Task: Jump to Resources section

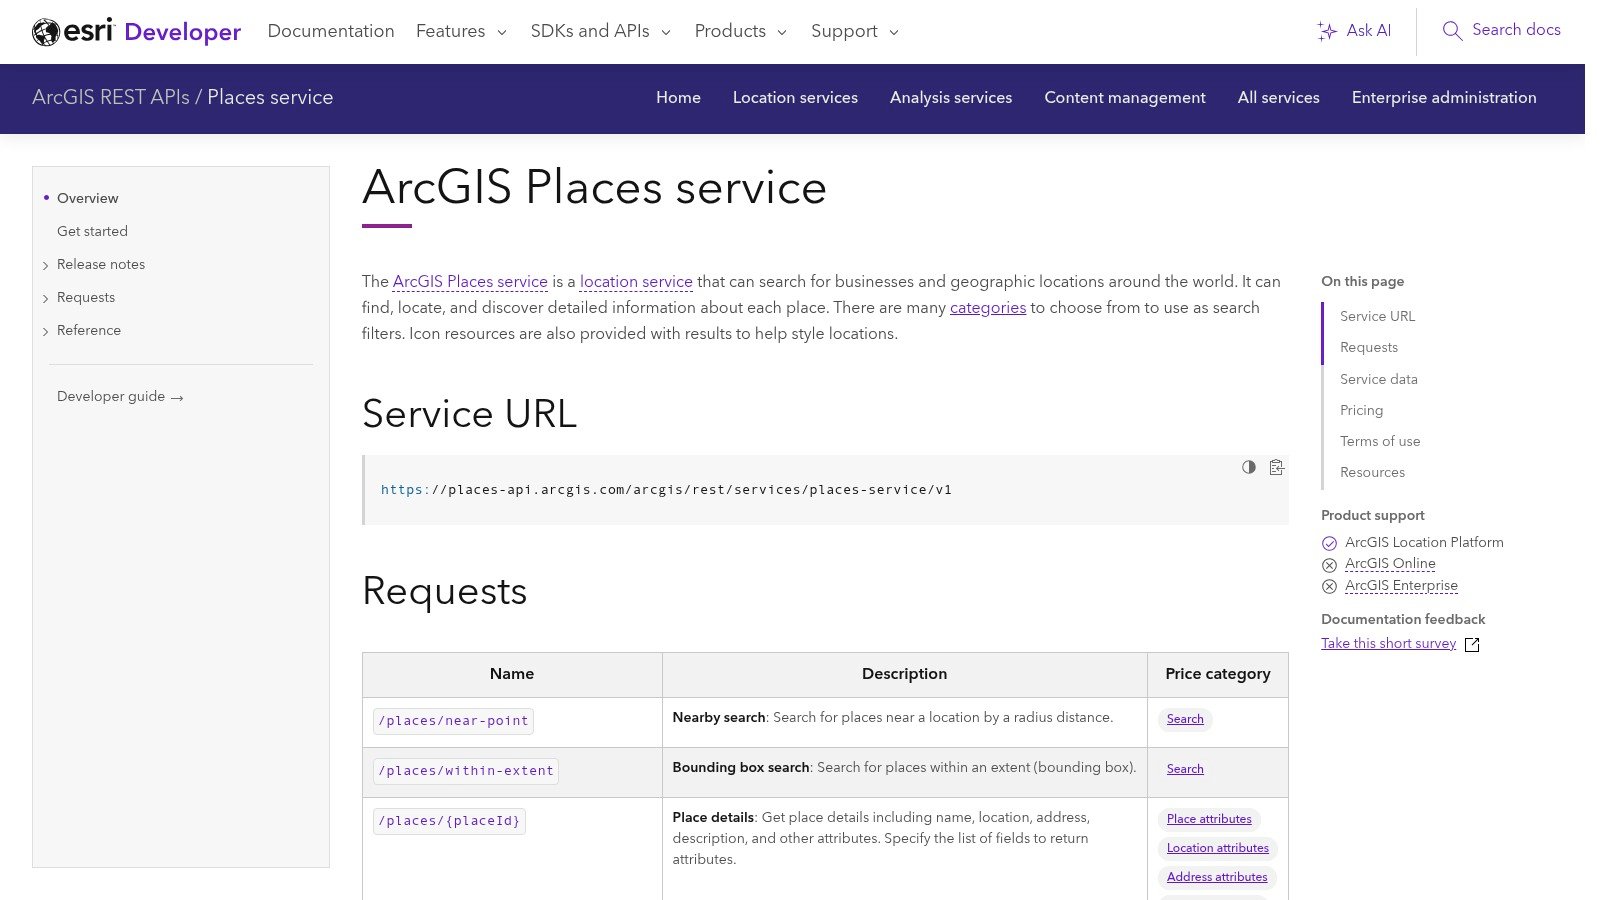Action: pos(1372,472)
